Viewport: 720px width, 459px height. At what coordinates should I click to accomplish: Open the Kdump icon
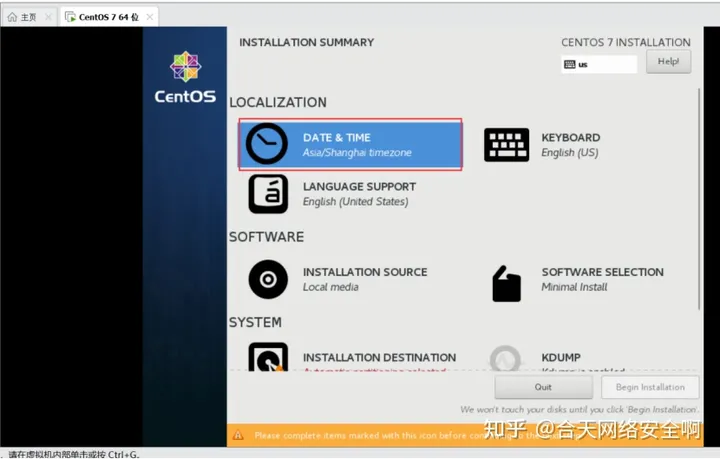tap(506, 358)
